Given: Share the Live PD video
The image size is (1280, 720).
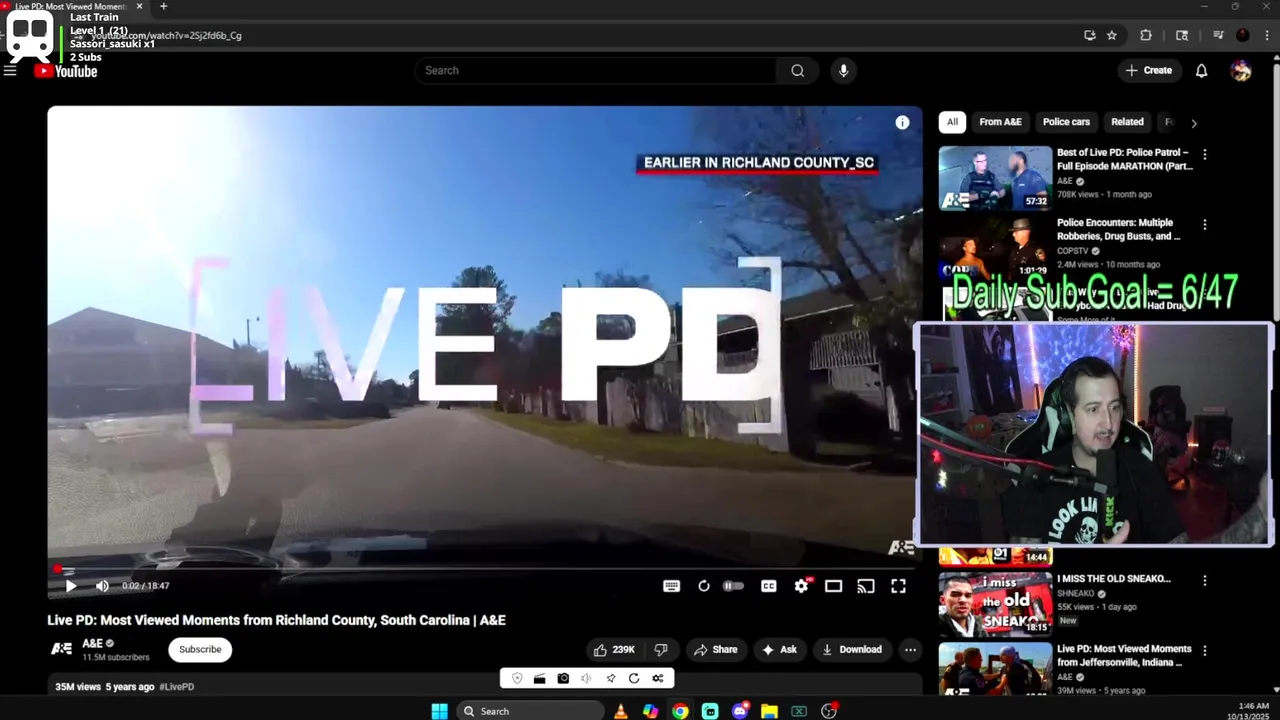Looking at the screenshot, I should 715,650.
